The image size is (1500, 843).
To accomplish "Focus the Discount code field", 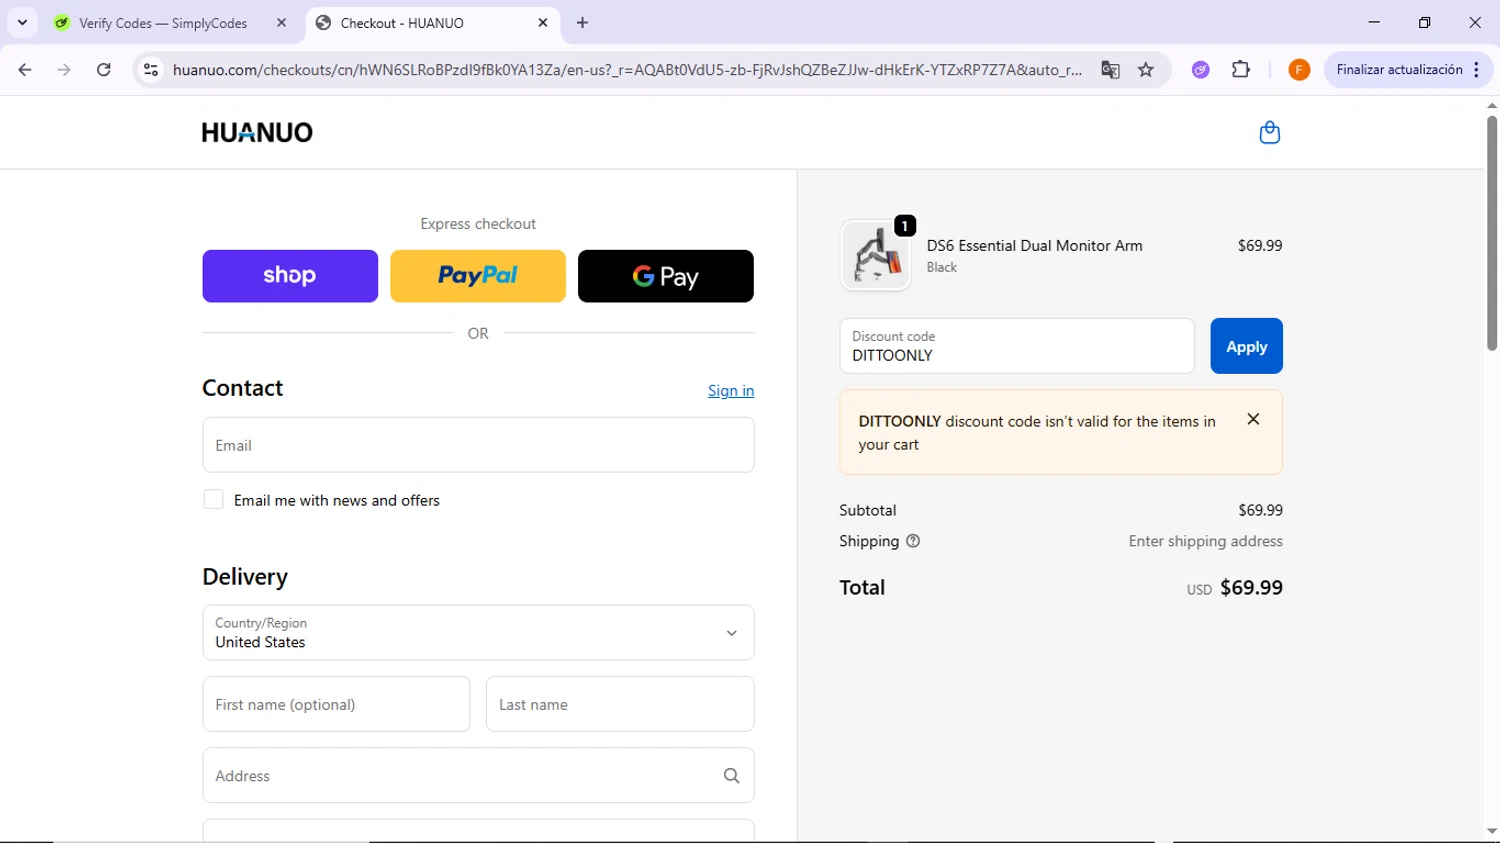I will click(x=1017, y=346).
